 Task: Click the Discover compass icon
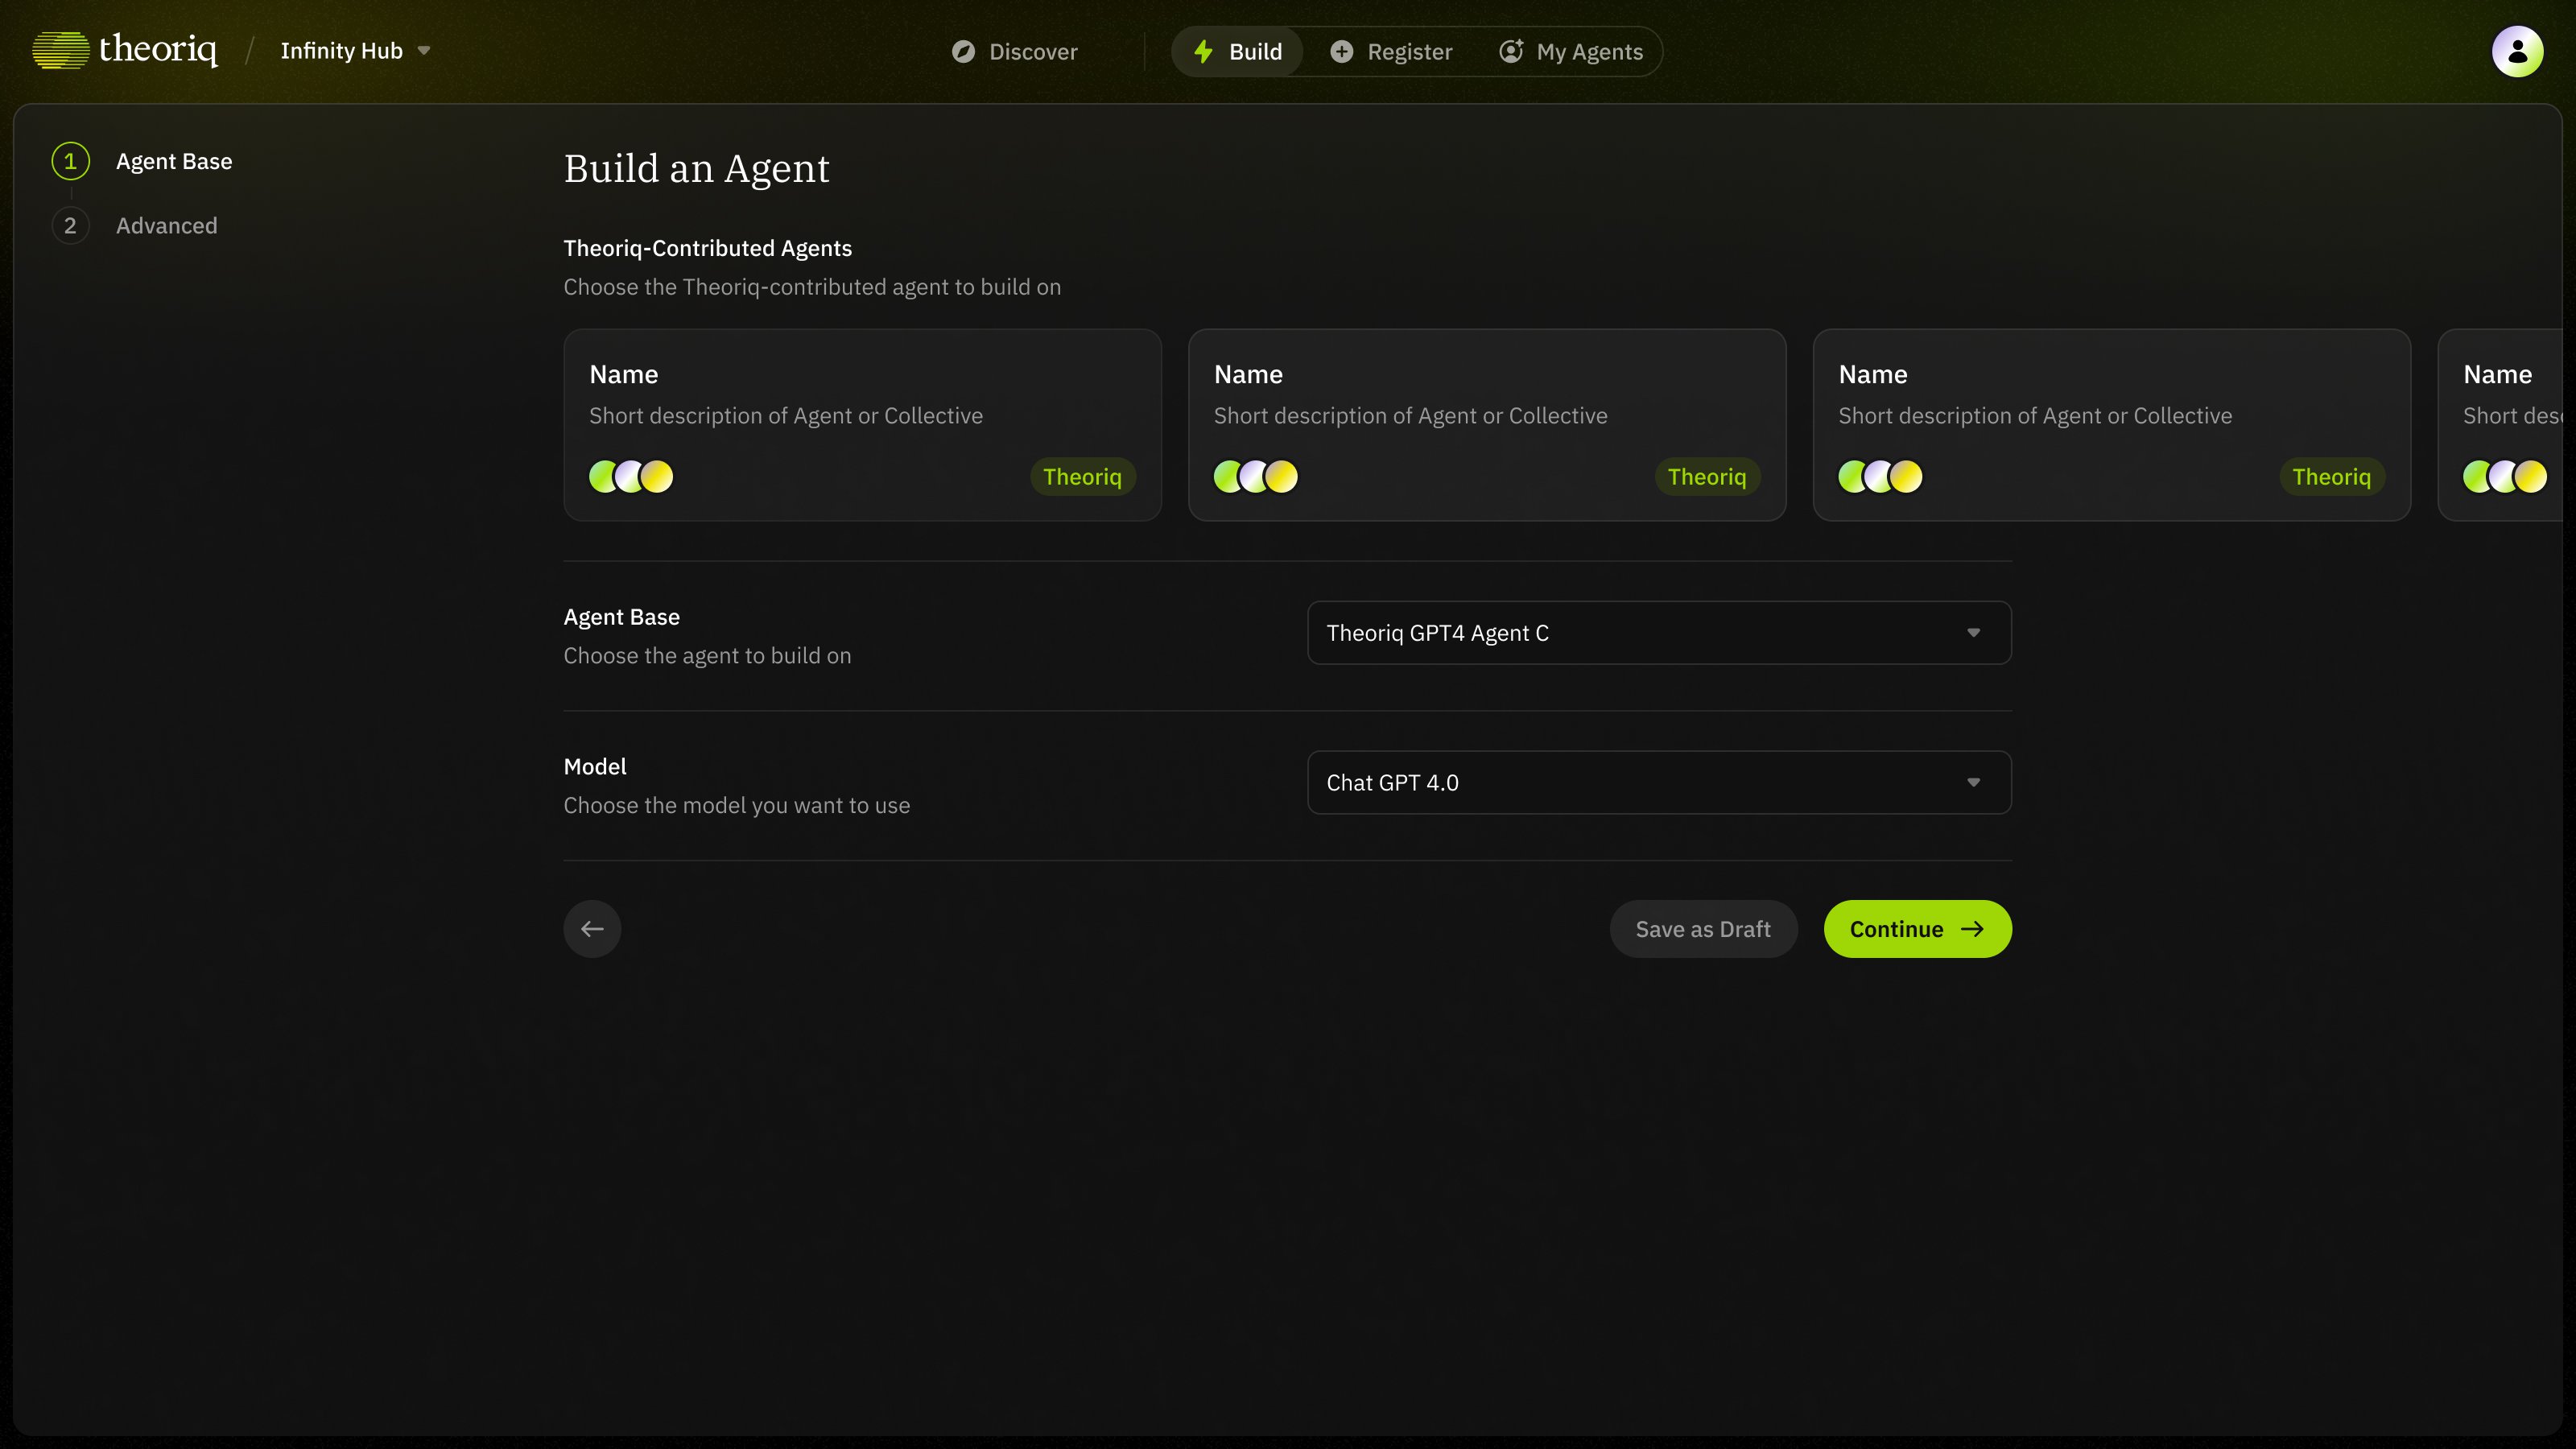point(963,52)
